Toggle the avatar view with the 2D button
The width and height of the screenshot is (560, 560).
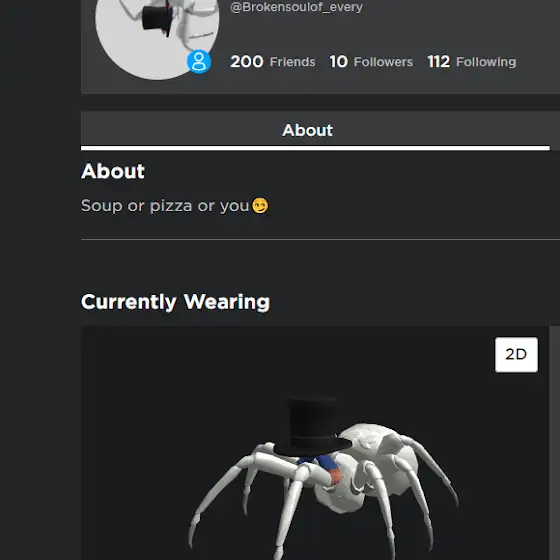(516, 355)
